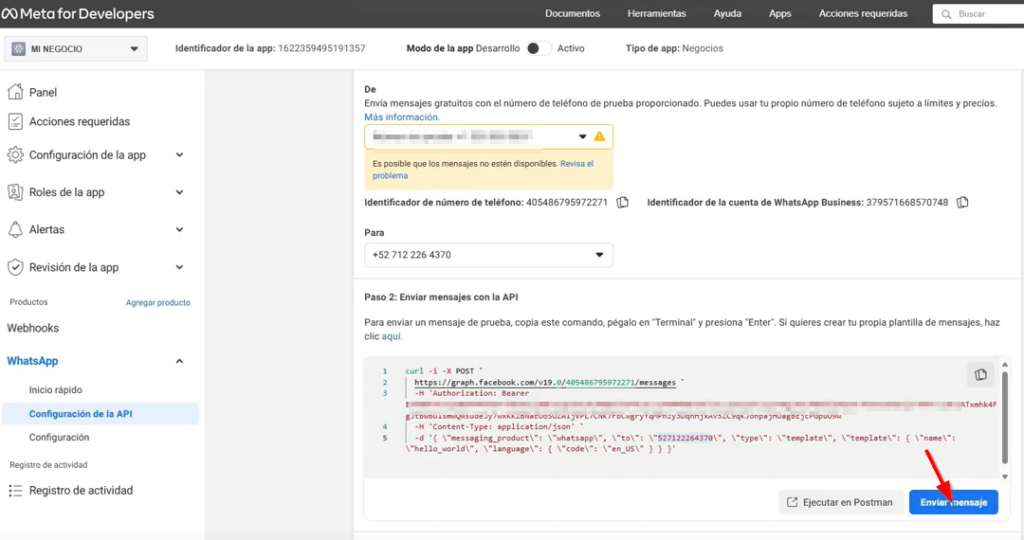Open the Para recipient number dropdown
1024x540 pixels.
(488, 255)
